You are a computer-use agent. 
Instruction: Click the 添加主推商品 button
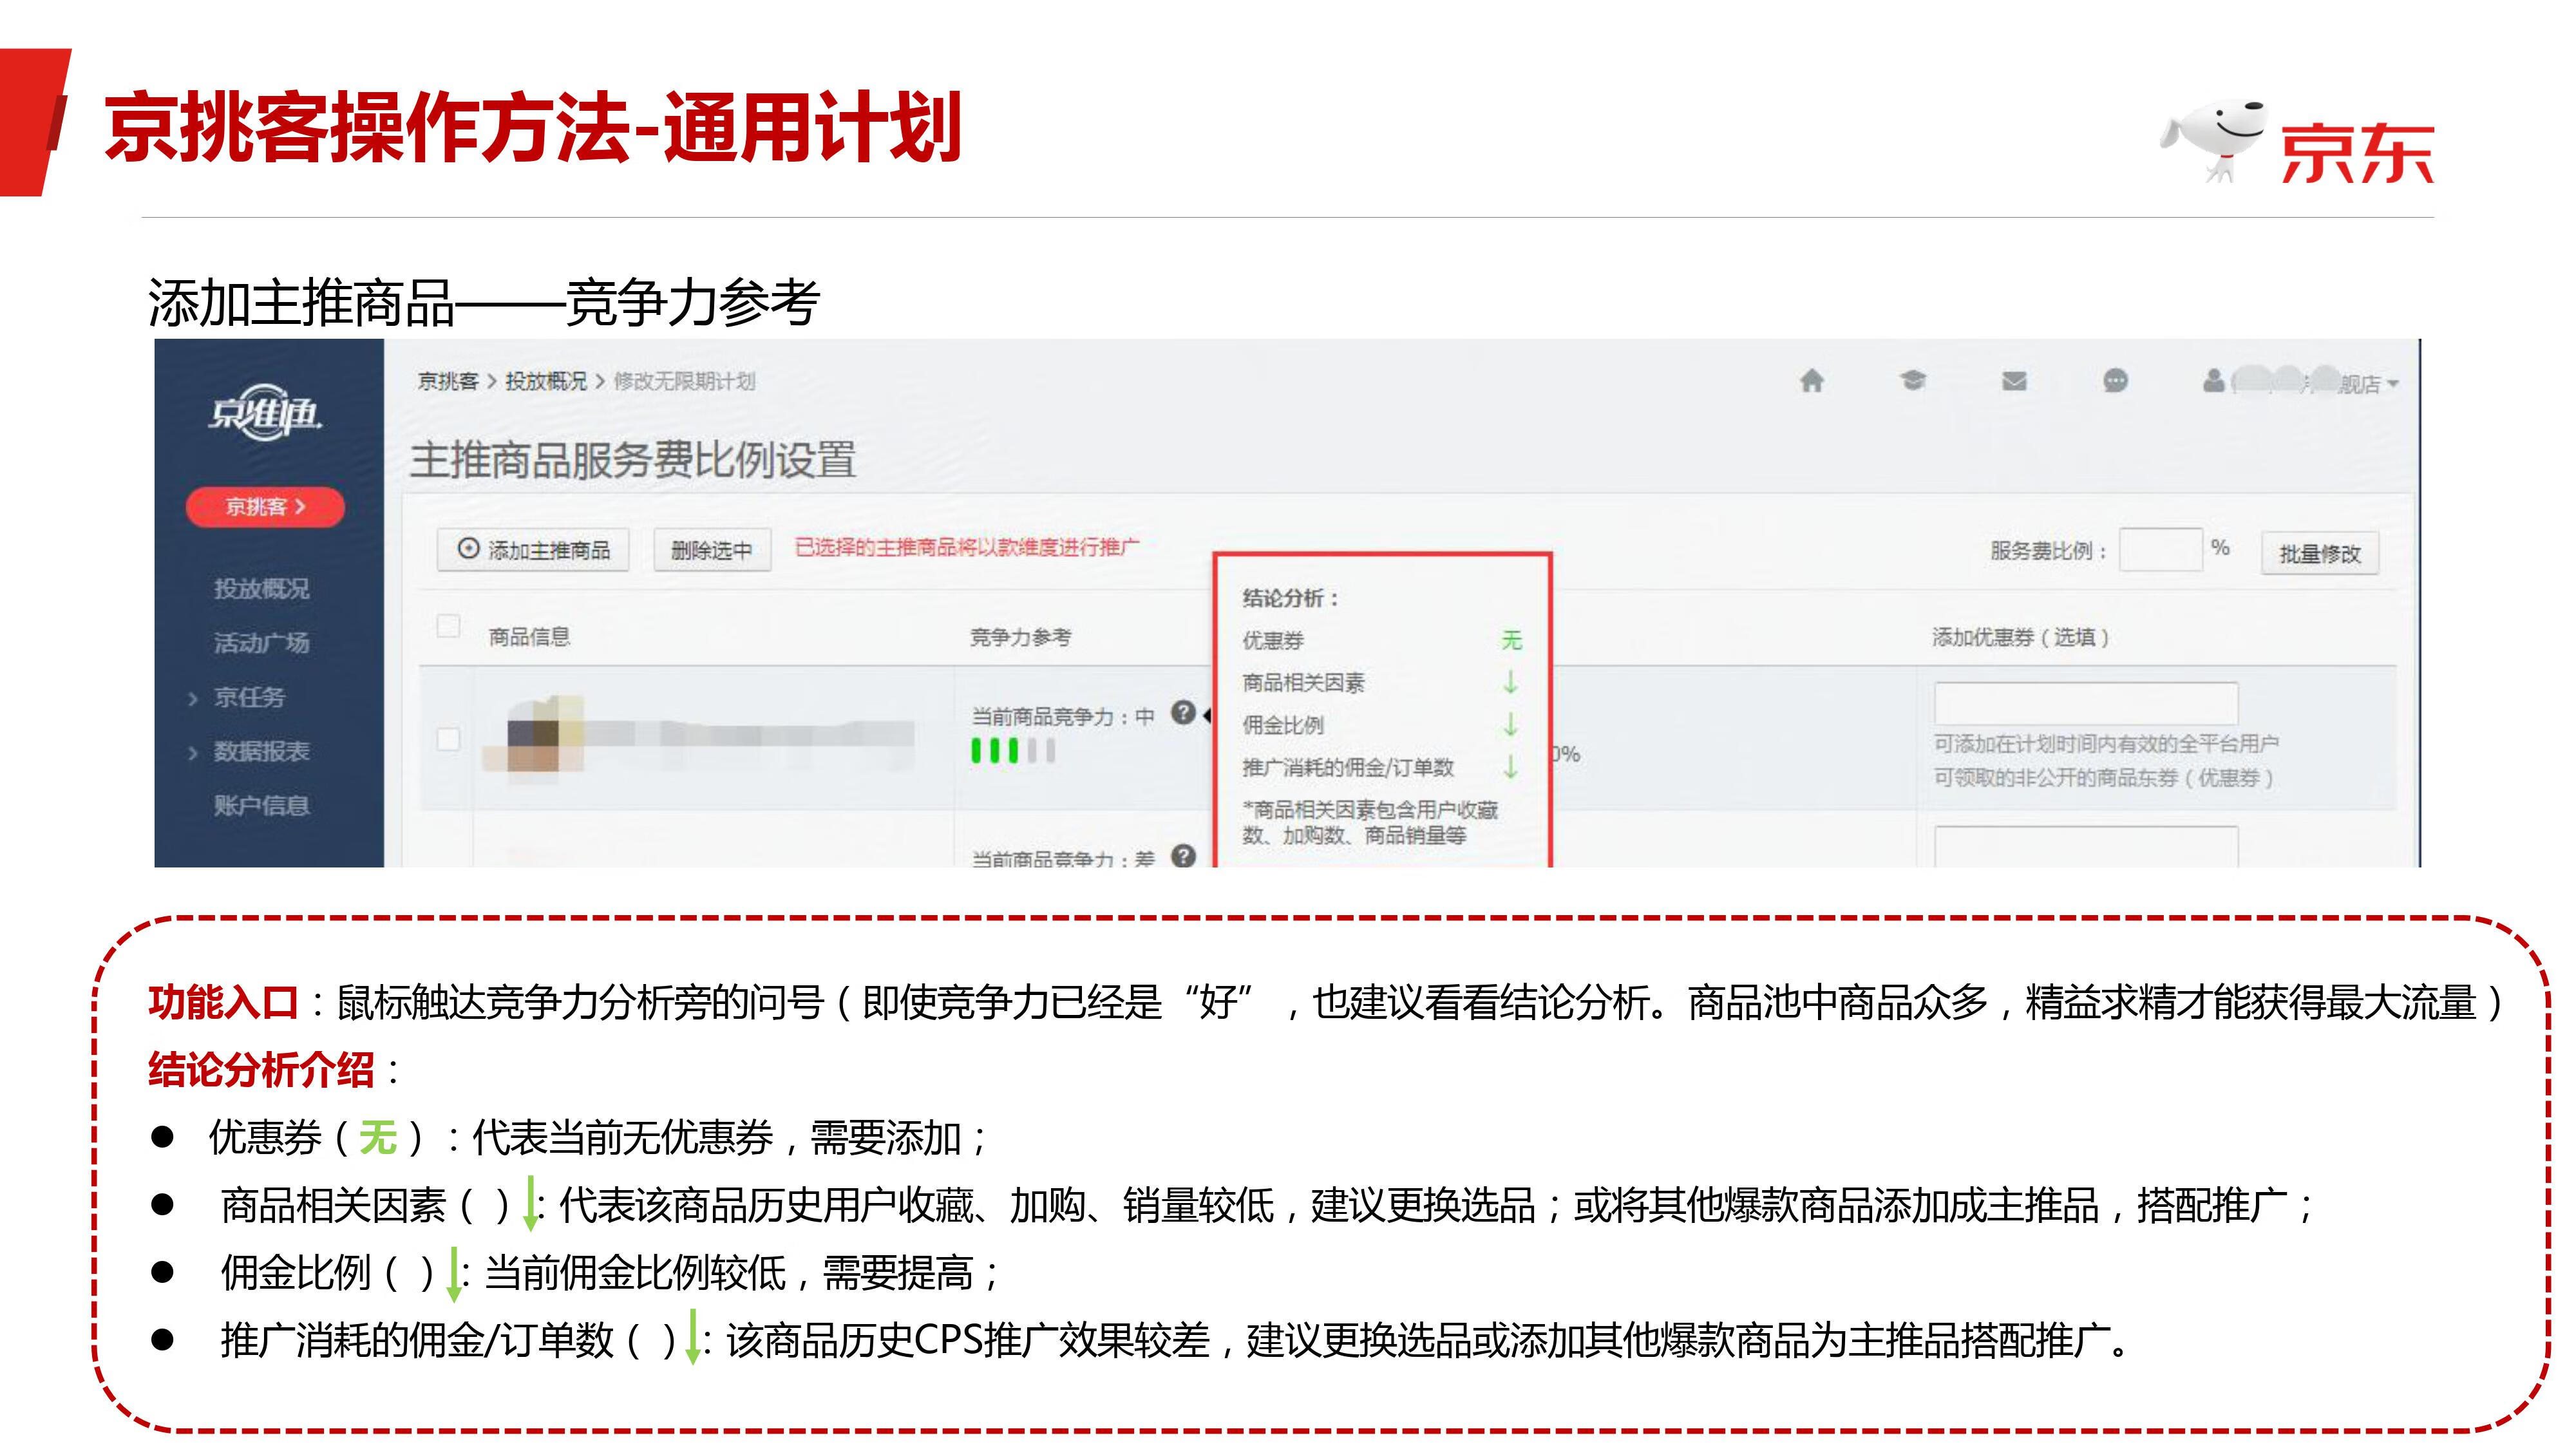[x=533, y=550]
